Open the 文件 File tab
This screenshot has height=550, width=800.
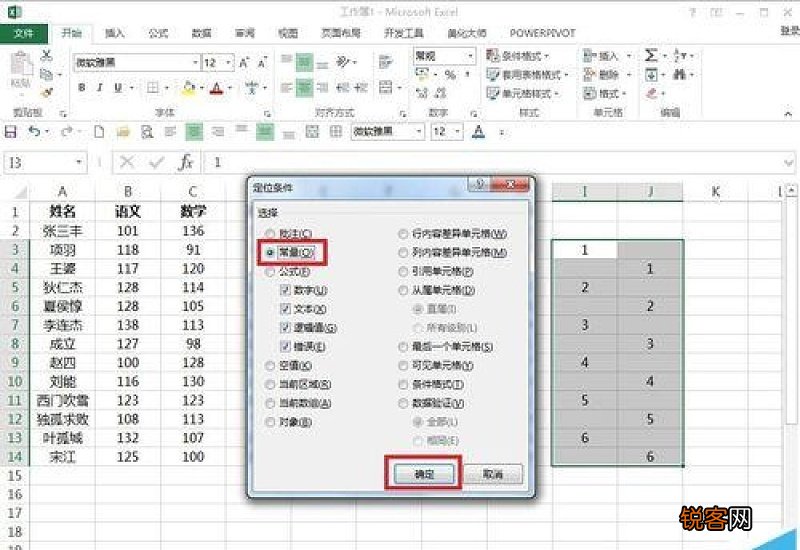23,33
